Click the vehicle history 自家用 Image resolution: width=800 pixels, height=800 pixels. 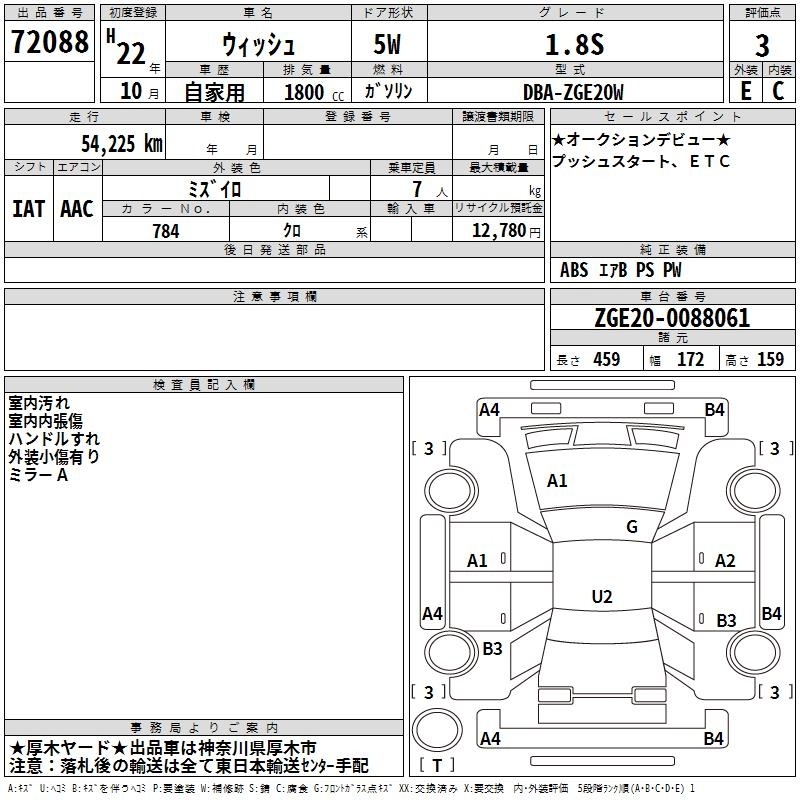pyautogui.click(x=214, y=92)
